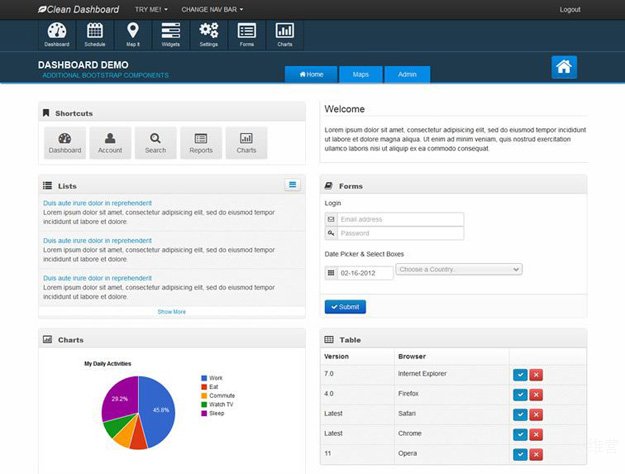Switch to the Admin tab
The width and height of the screenshot is (625, 474).
[407, 75]
